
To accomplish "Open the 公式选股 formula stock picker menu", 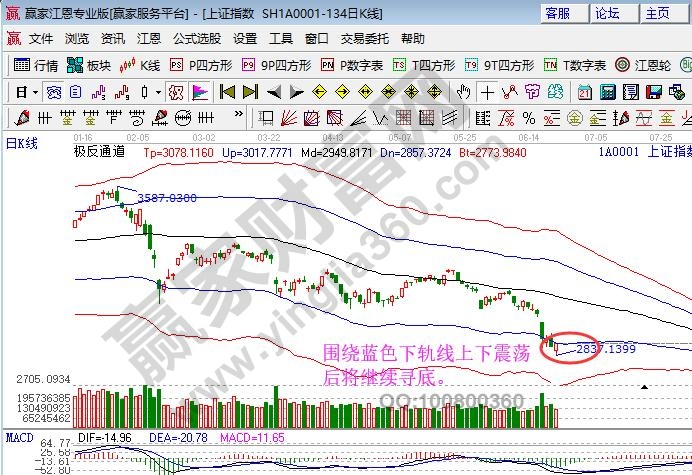I will (196, 39).
